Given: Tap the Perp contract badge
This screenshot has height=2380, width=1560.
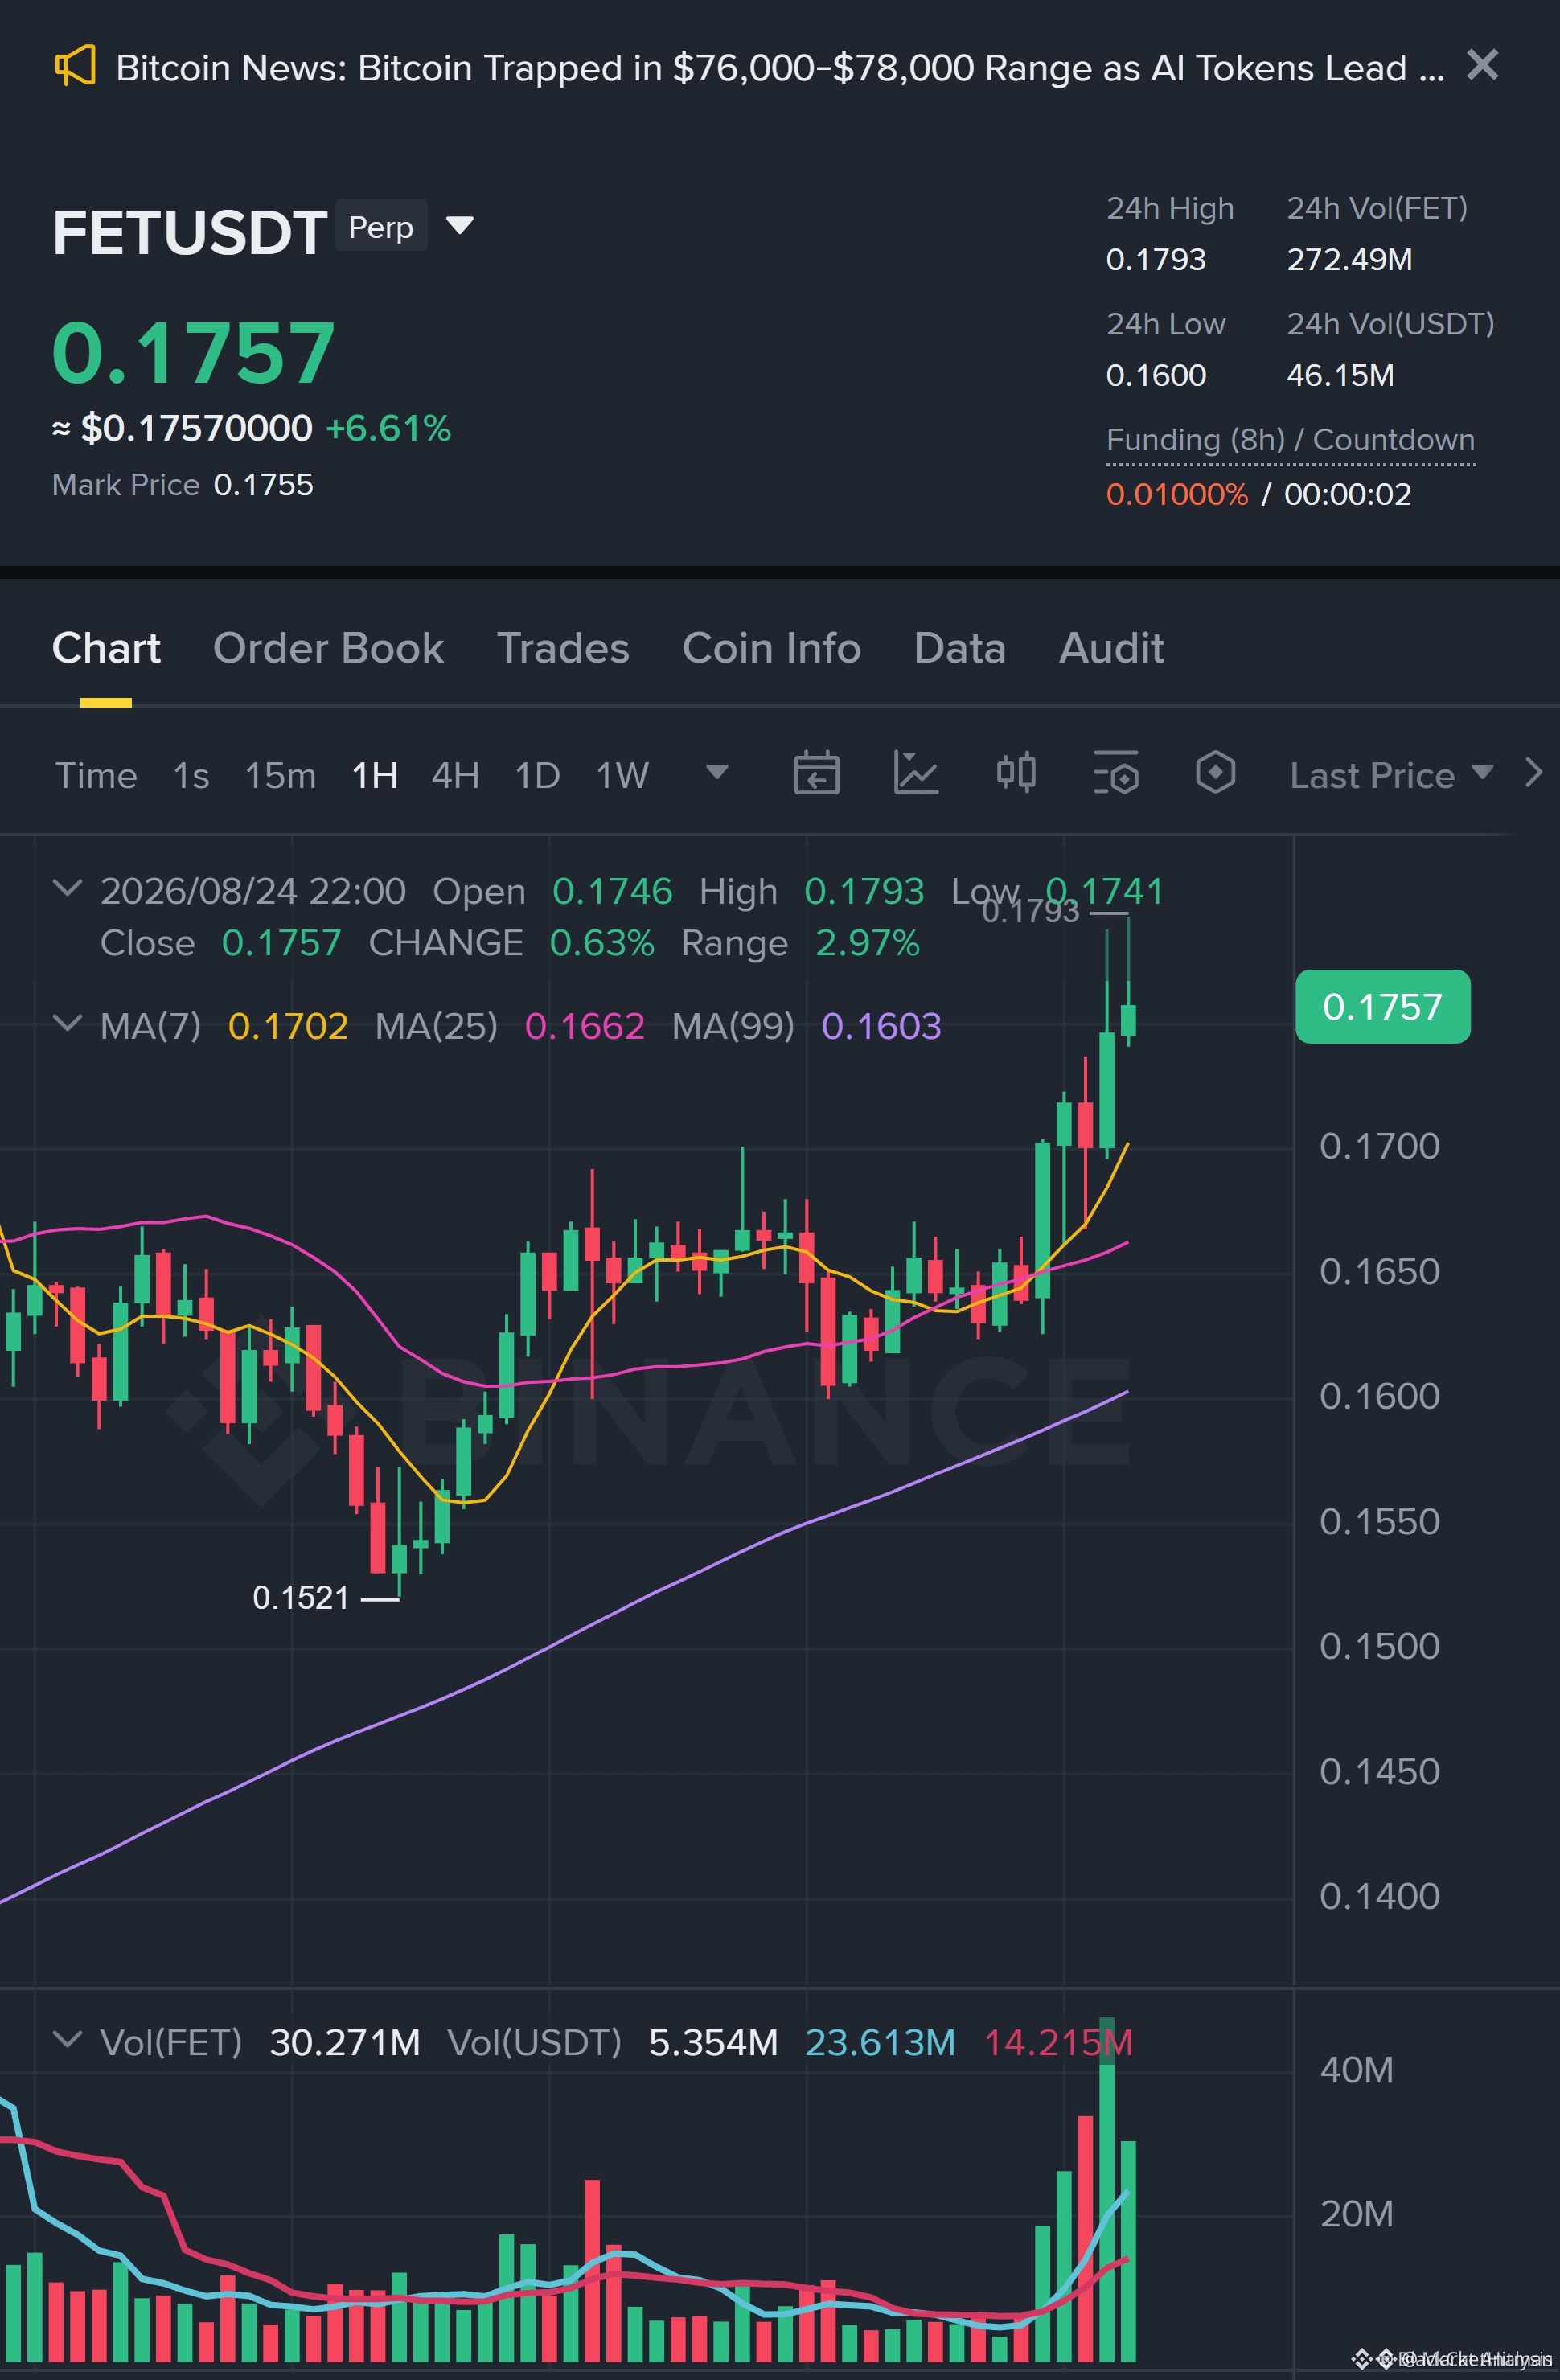Looking at the screenshot, I should click(381, 227).
